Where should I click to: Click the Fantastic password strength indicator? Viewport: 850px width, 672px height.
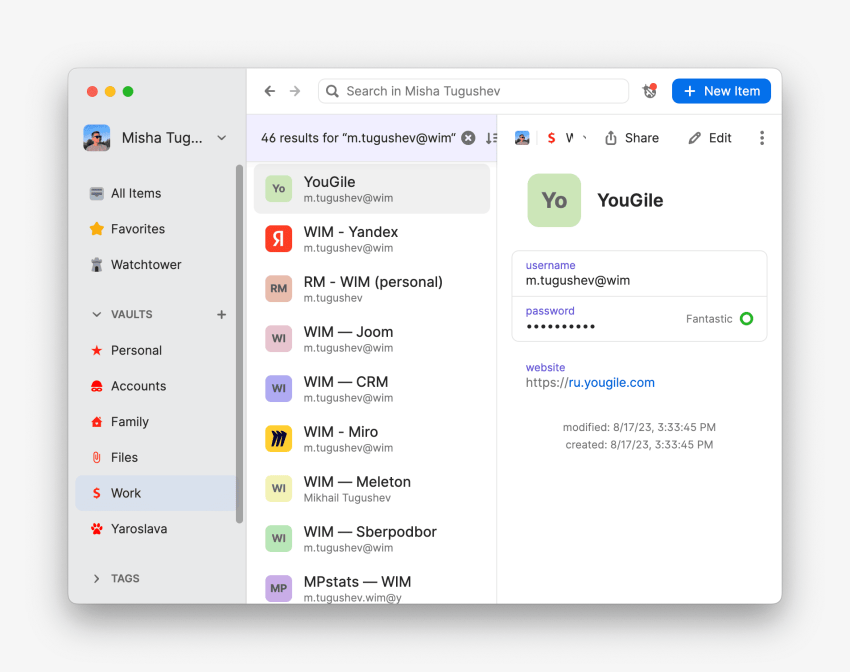click(719, 319)
